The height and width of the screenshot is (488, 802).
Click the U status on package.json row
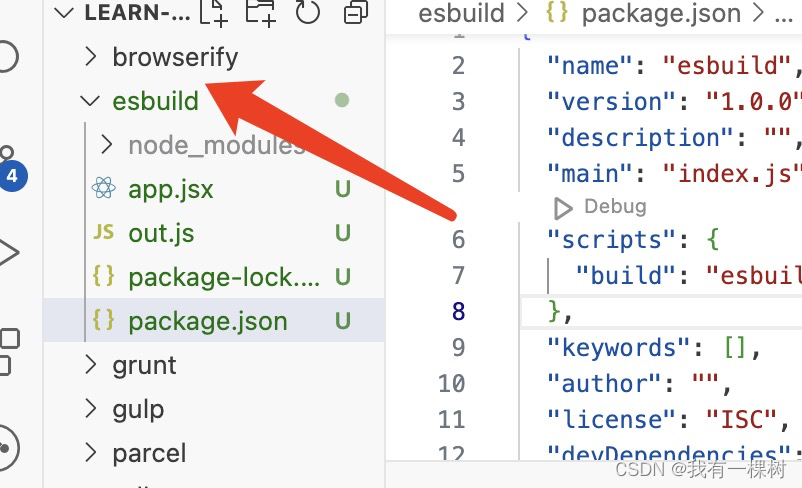(x=343, y=321)
